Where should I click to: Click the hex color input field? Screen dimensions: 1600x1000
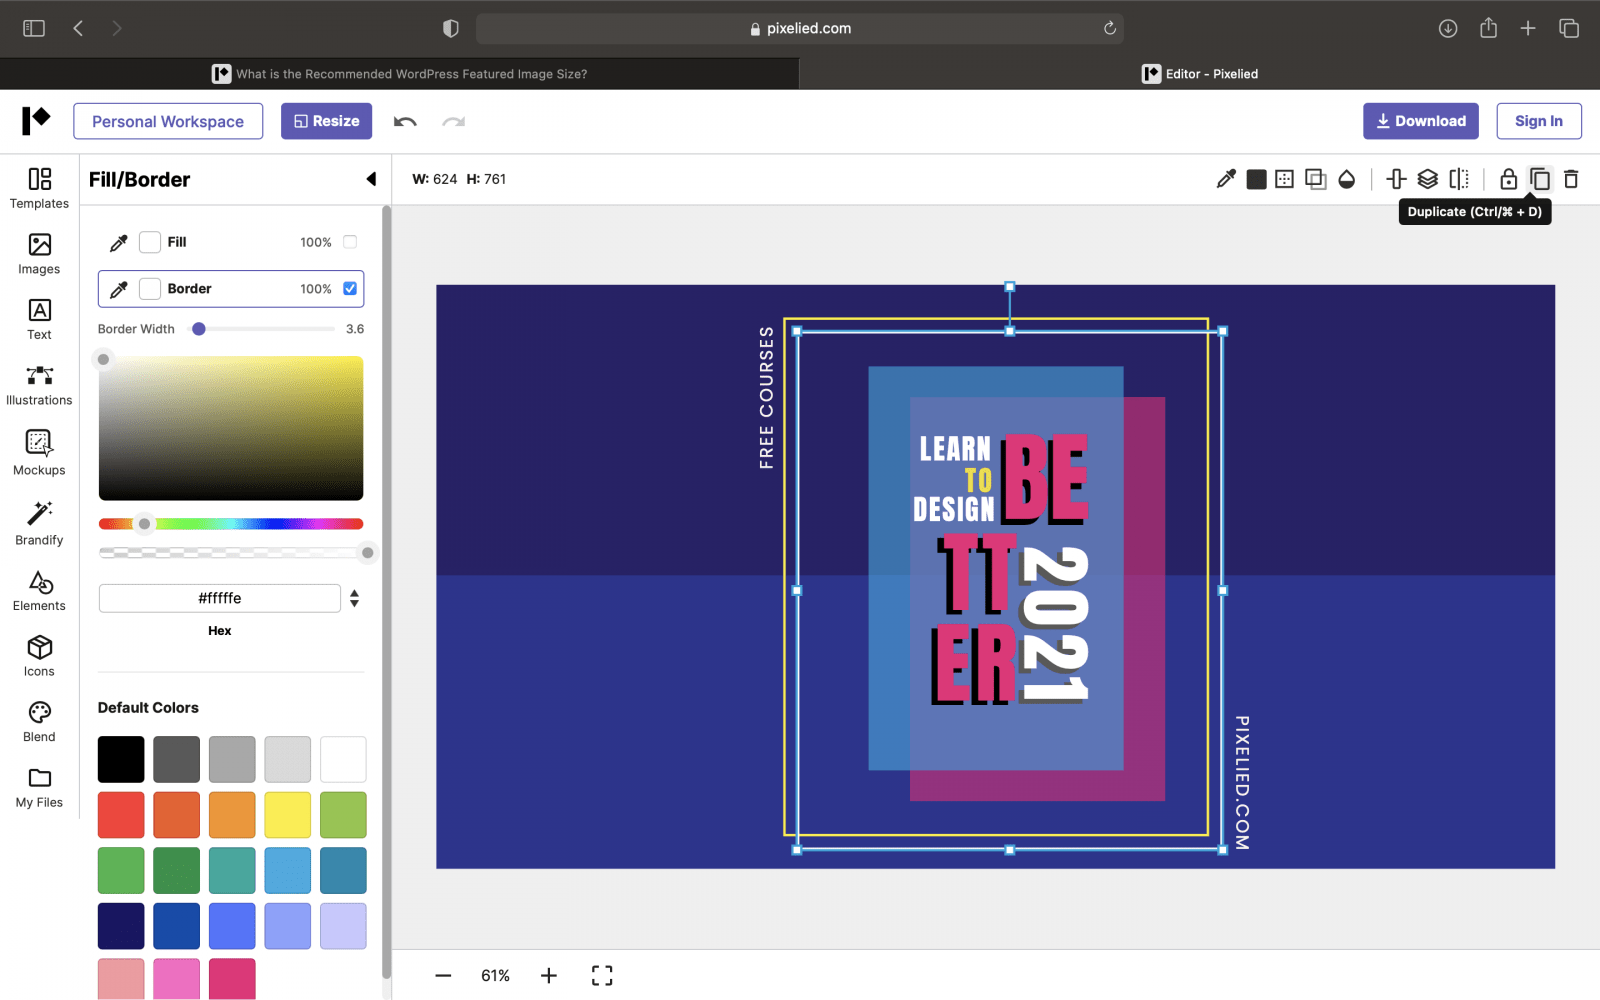pyautogui.click(x=219, y=598)
